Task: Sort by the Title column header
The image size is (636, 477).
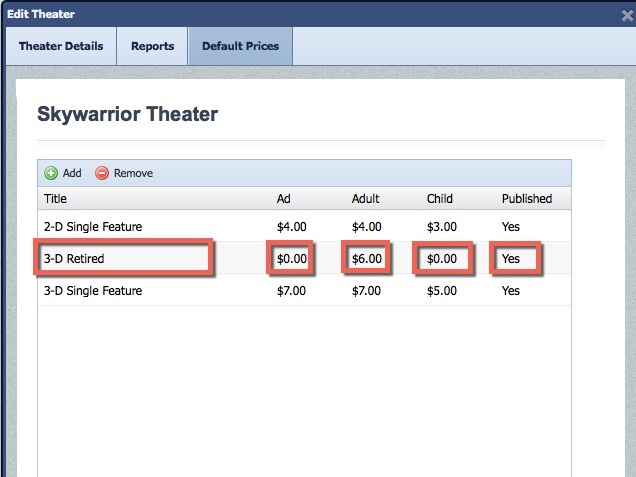Action: click(x=57, y=199)
